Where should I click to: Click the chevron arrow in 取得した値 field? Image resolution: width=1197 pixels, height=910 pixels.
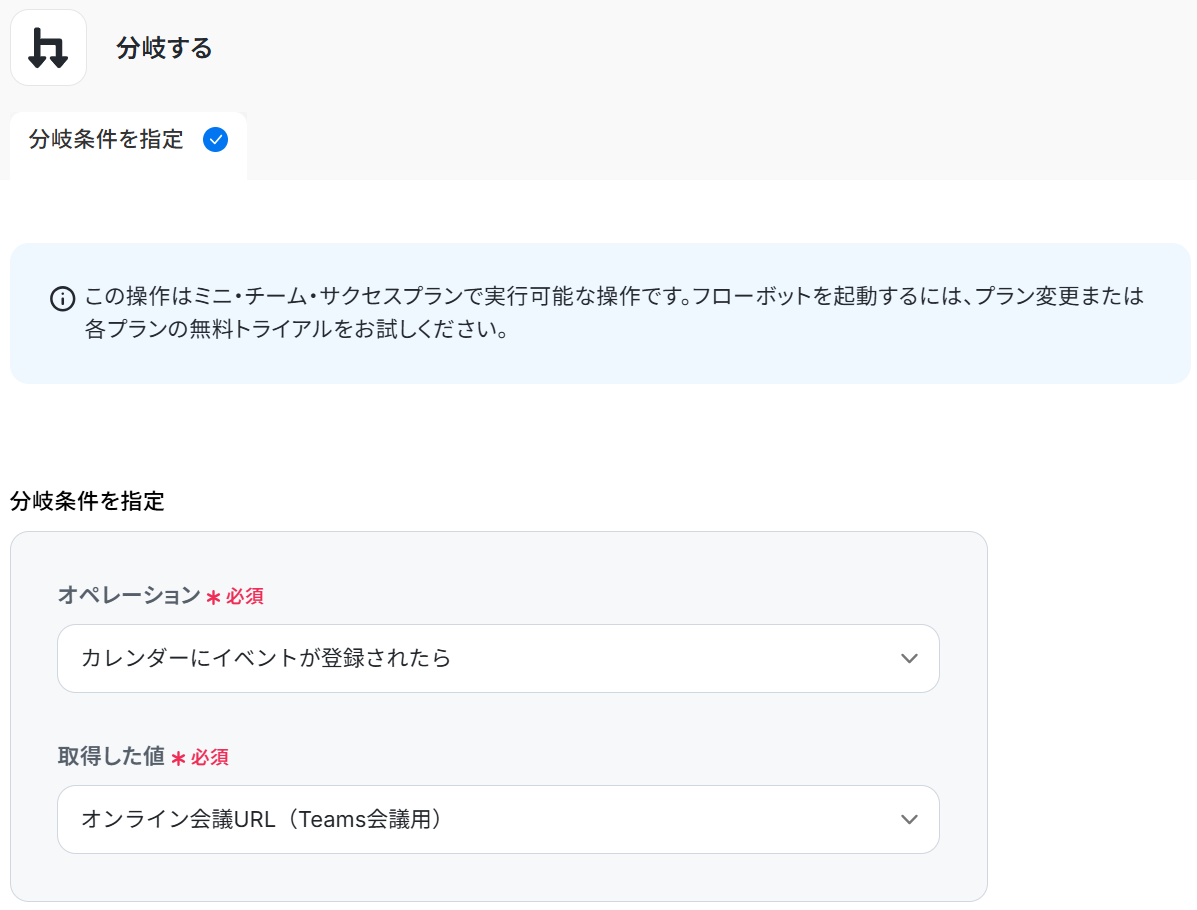909,820
